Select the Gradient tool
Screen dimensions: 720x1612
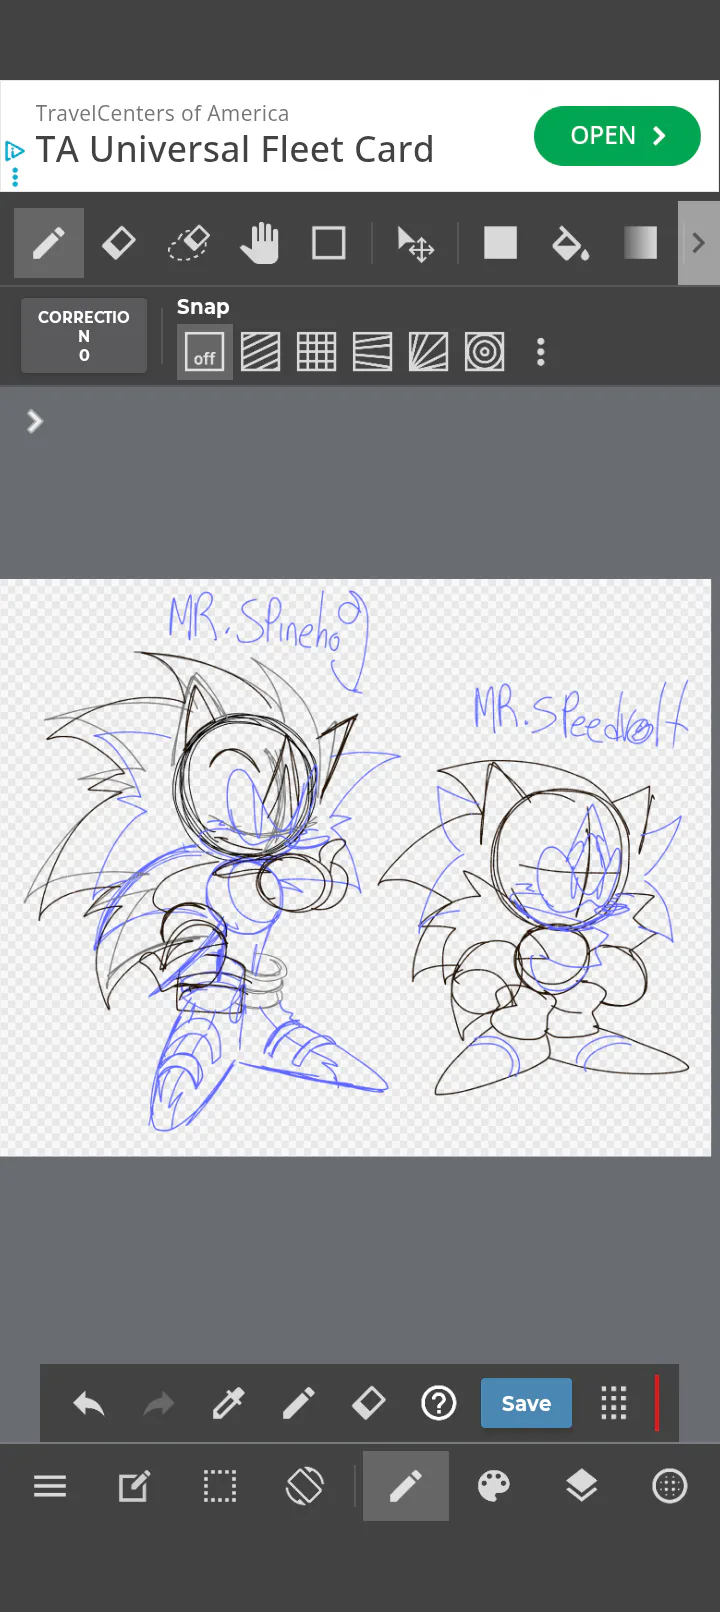click(x=640, y=243)
